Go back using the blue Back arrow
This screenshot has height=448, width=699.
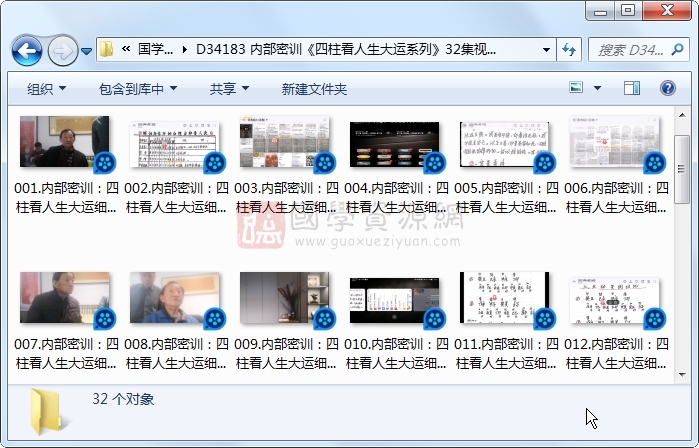click(x=27, y=51)
